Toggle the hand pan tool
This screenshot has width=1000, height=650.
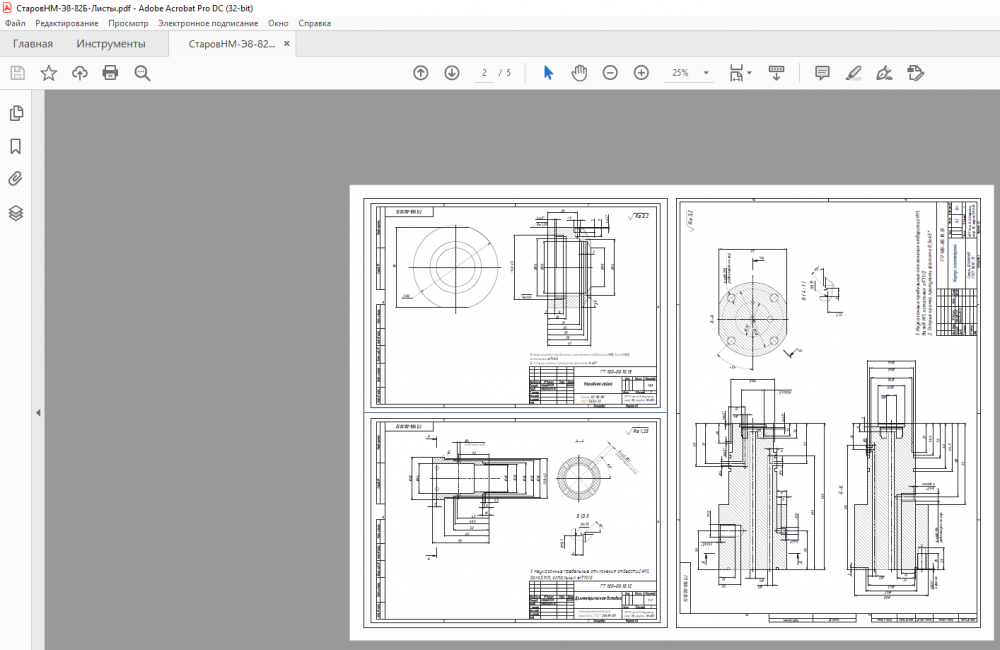coord(579,73)
